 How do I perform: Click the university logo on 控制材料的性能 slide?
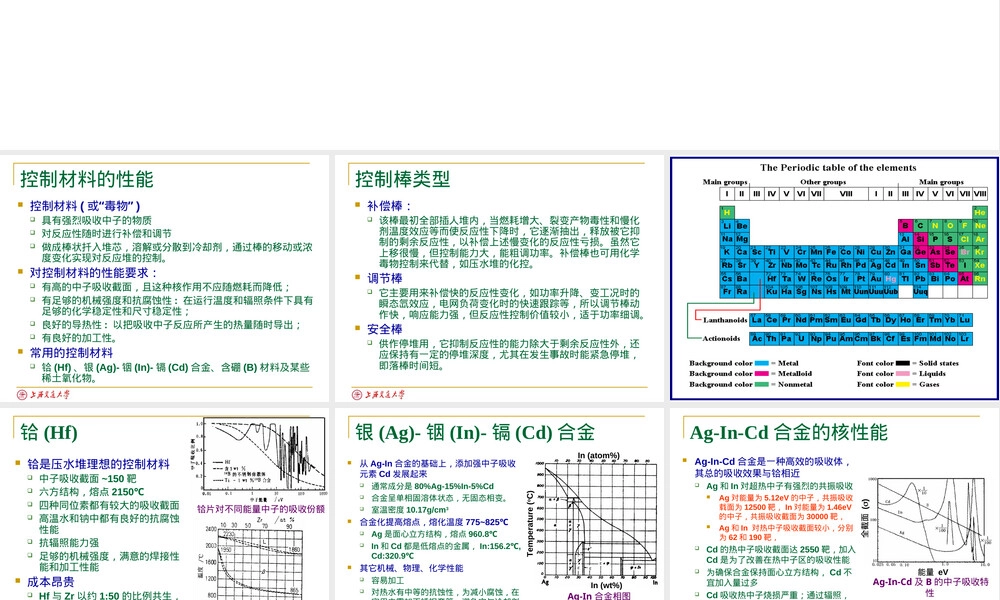coord(43,395)
